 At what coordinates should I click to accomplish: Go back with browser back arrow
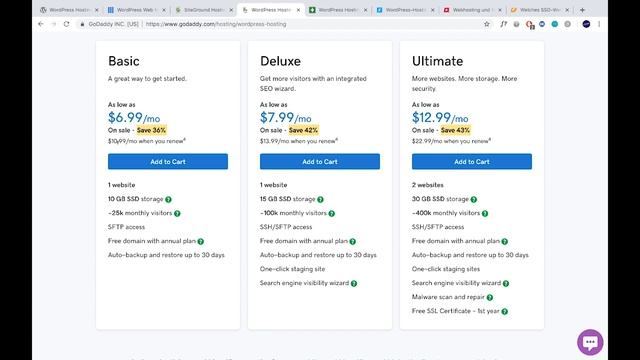pyautogui.click(x=41, y=24)
